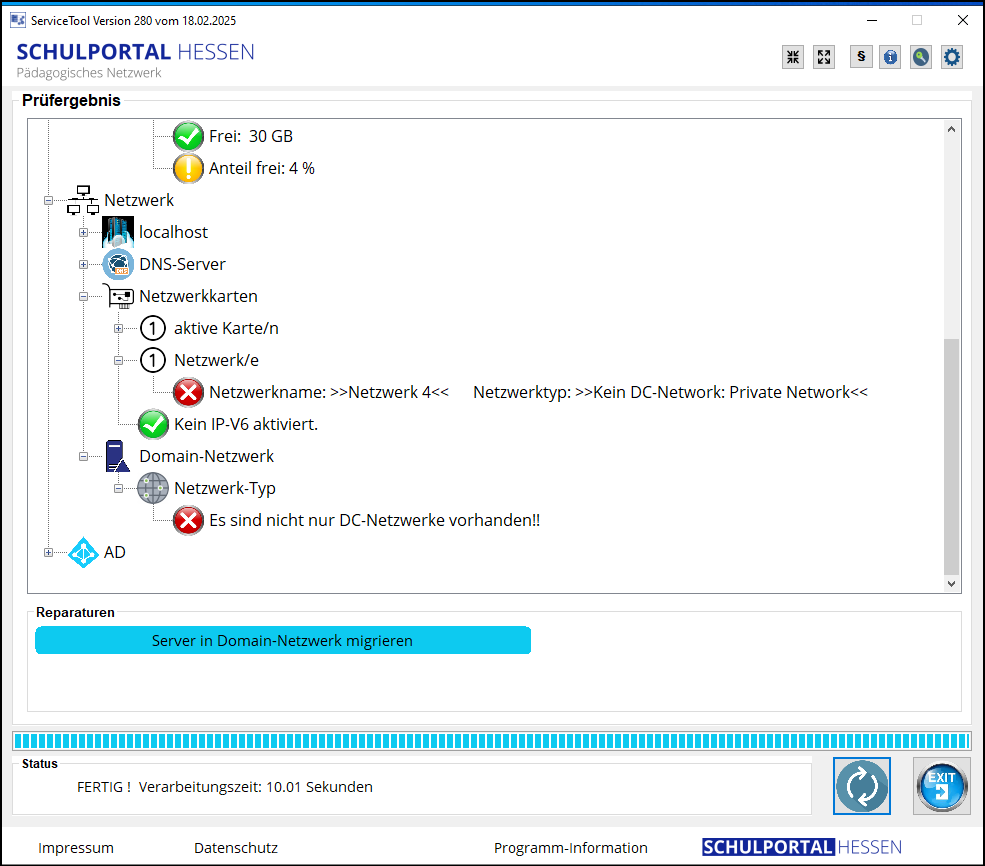Click the SCHULPORTAL HESSEN header logo

[x=135, y=52]
